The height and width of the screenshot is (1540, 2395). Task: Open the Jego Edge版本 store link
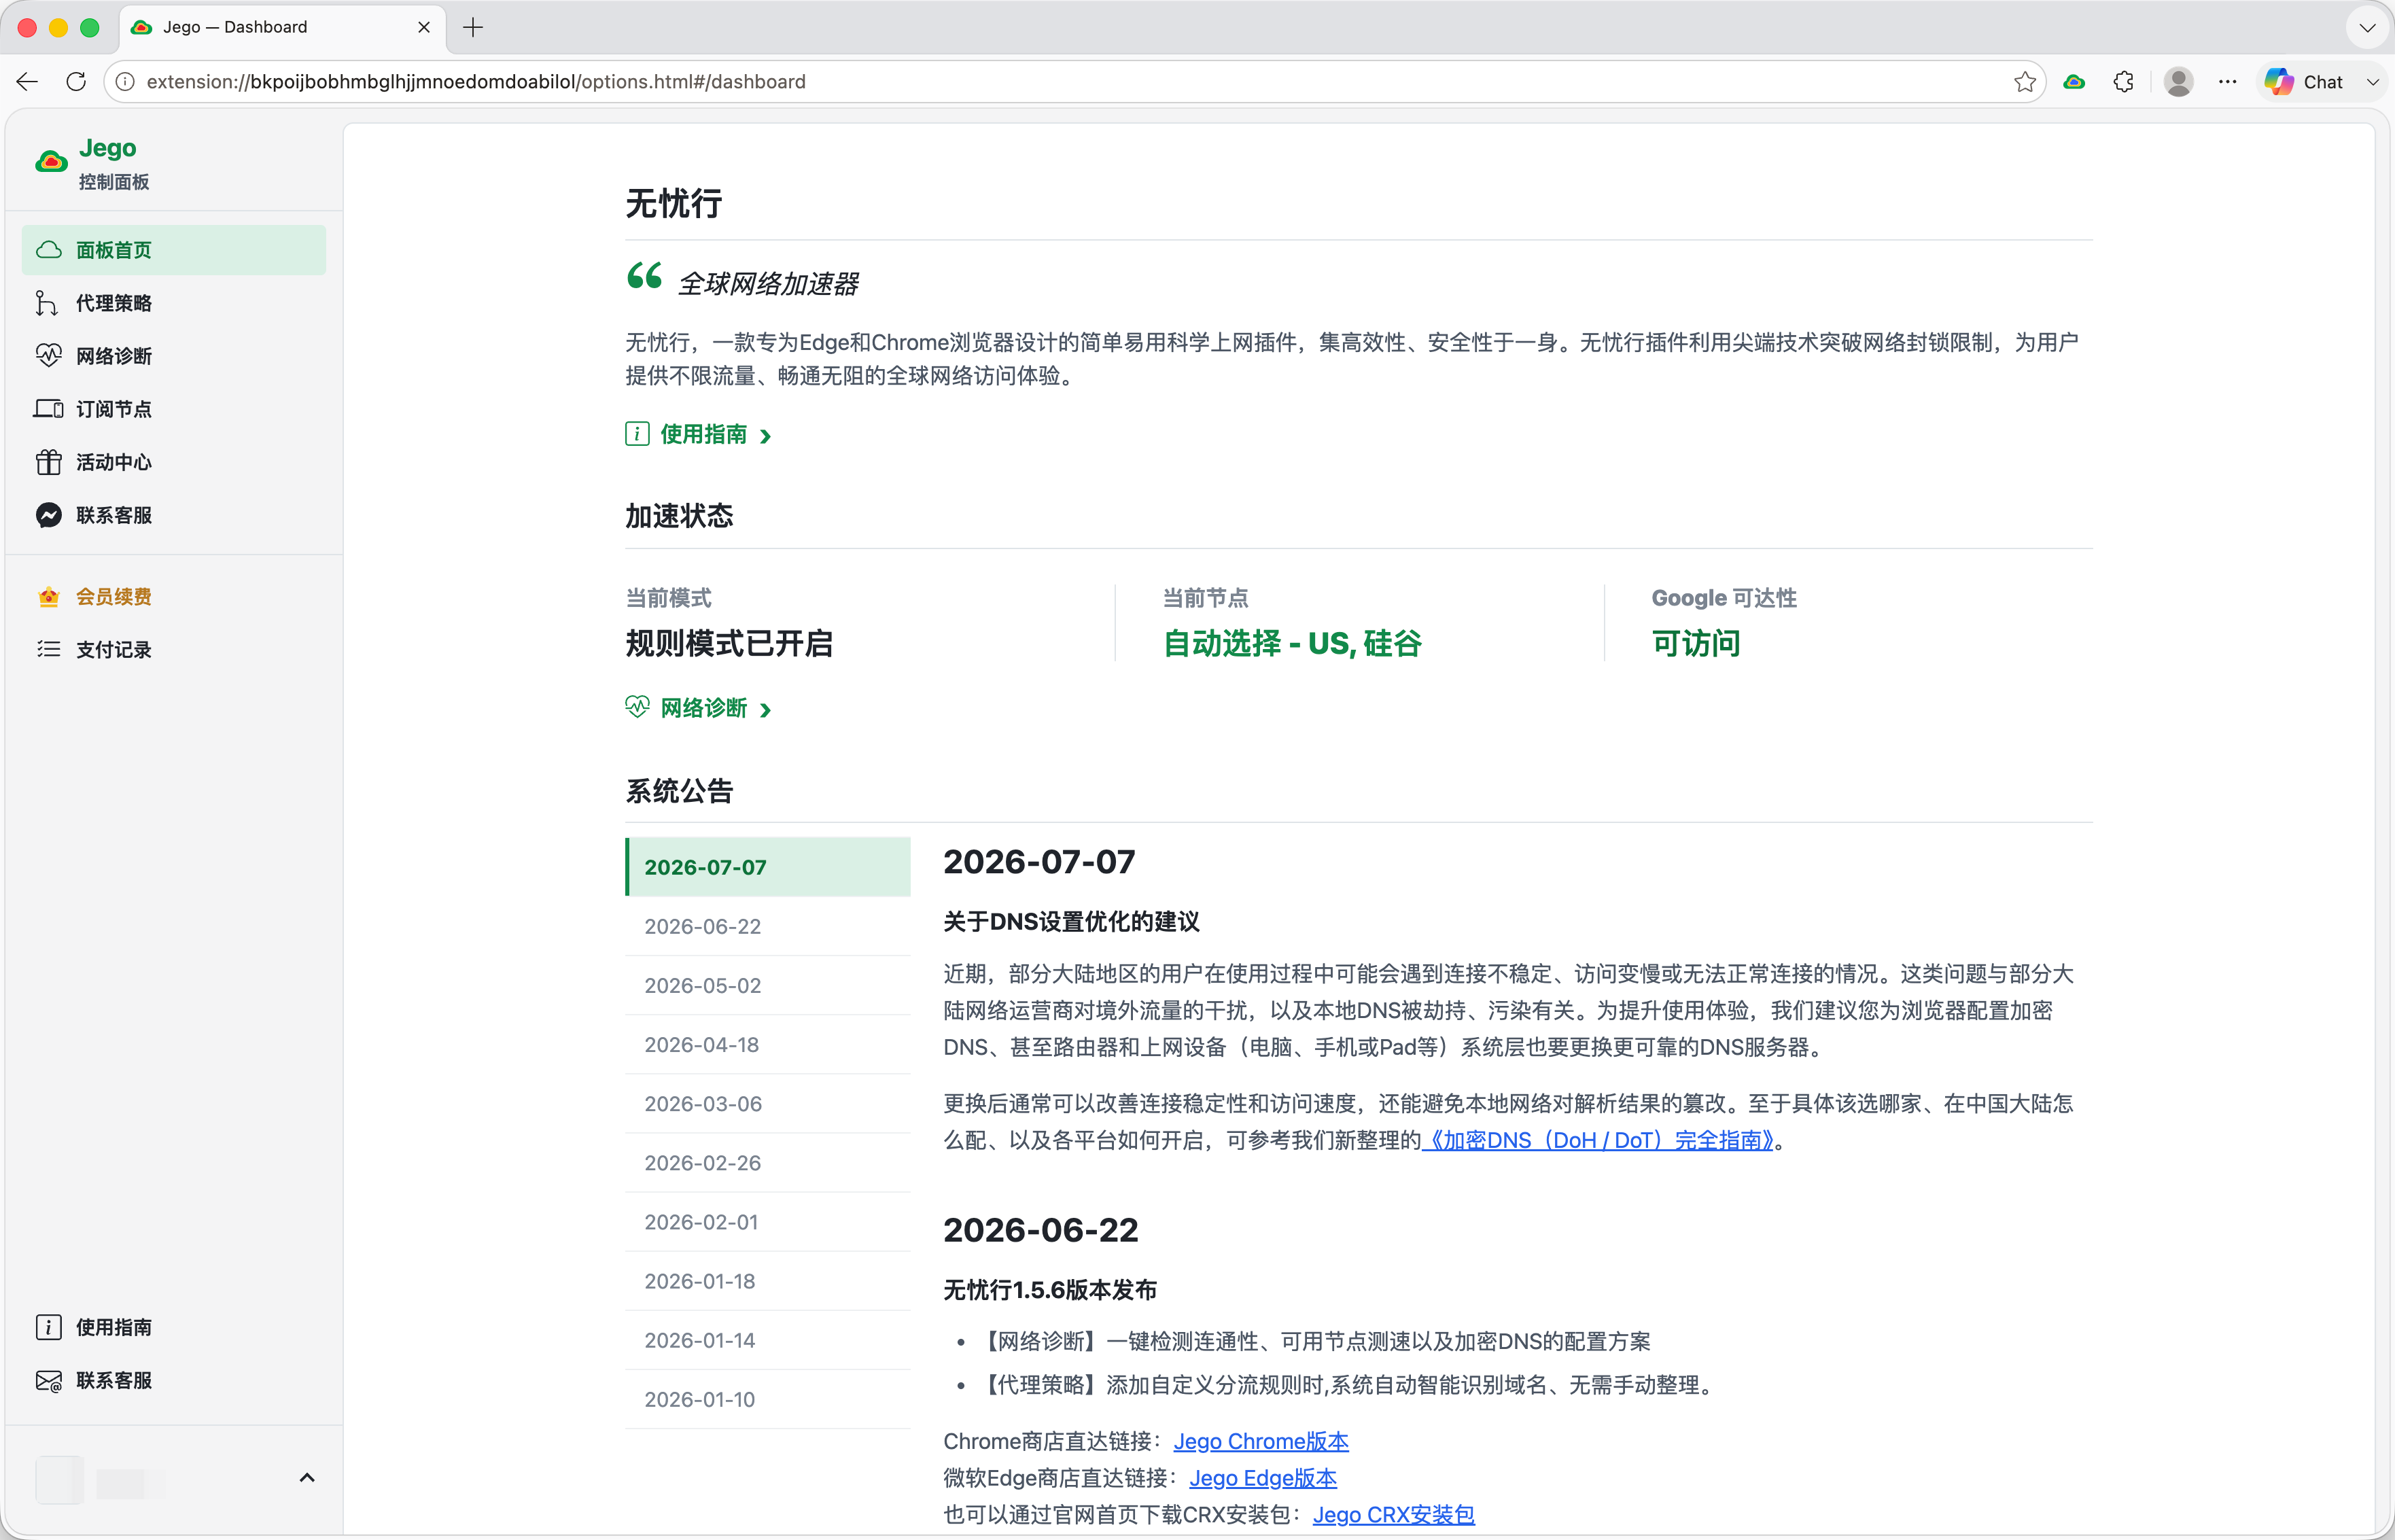(x=1263, y=1478)
